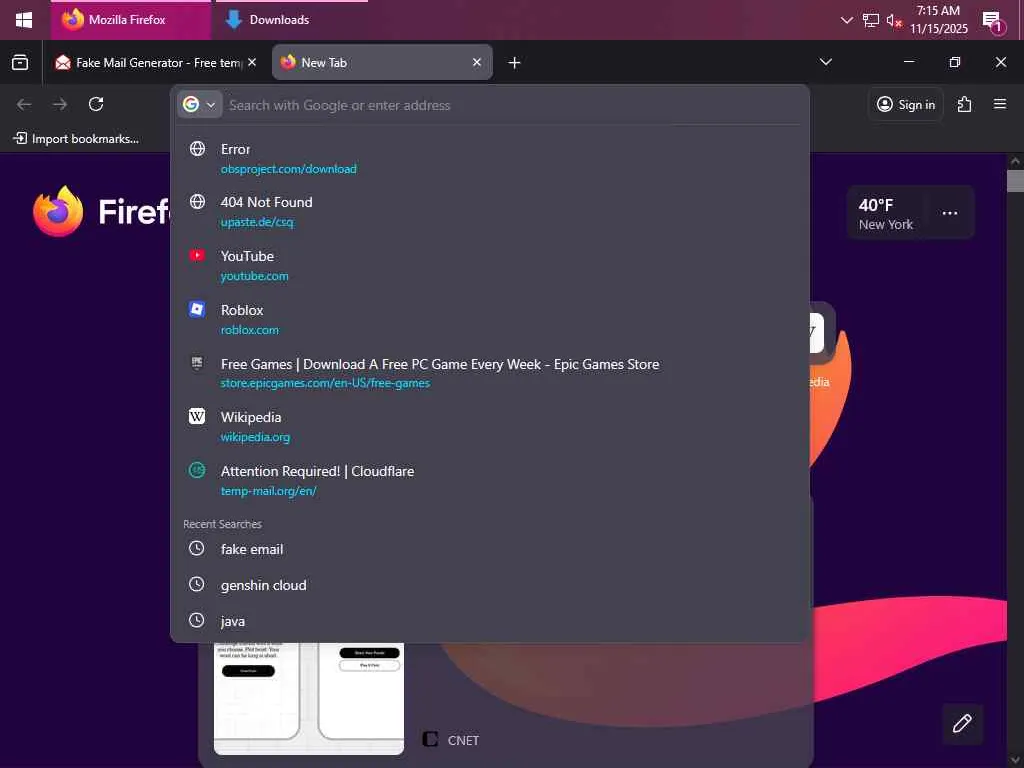The image size is (1024, 768).
Task: Click the globe icon beside Error entry
Action: (x=197, y=148)
